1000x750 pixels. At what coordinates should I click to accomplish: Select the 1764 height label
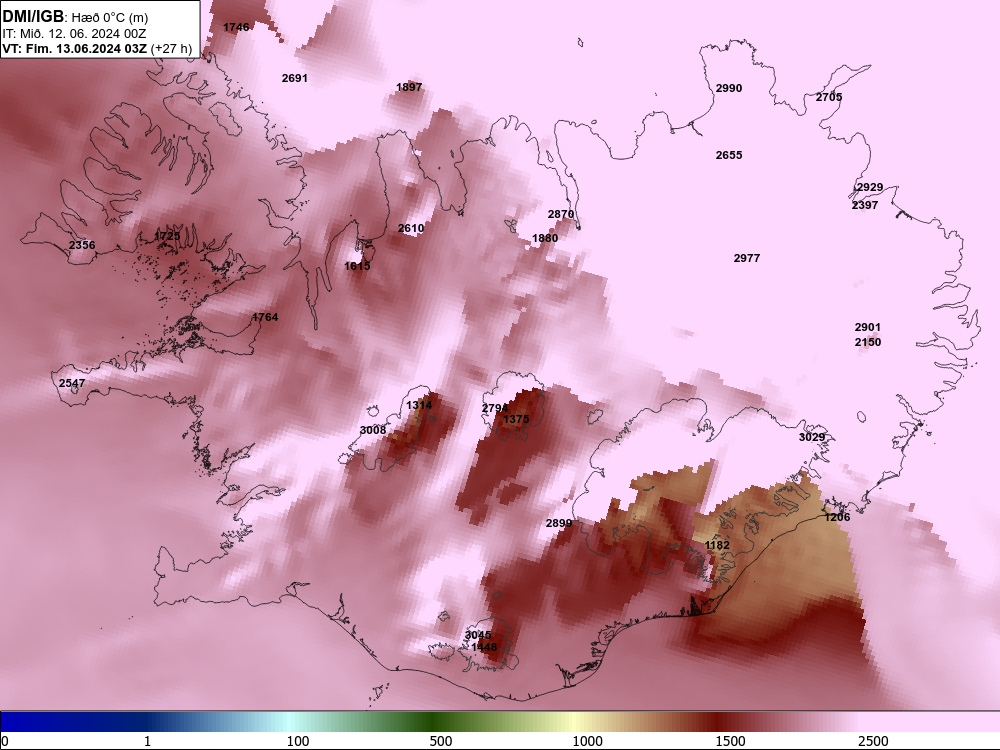pos(265,318)
